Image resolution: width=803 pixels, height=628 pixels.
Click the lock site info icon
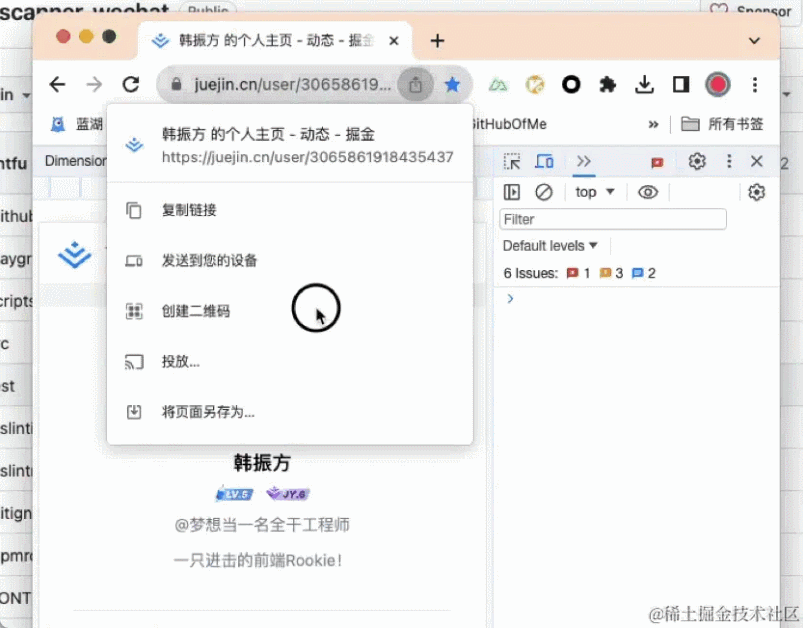pos(176,85)
